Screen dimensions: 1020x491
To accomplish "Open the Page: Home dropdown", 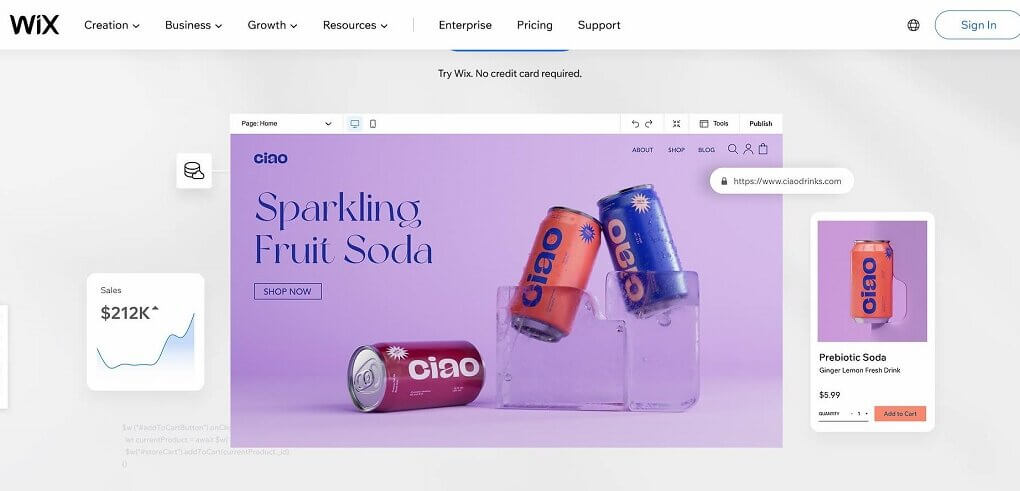I will tap(286, 124).
